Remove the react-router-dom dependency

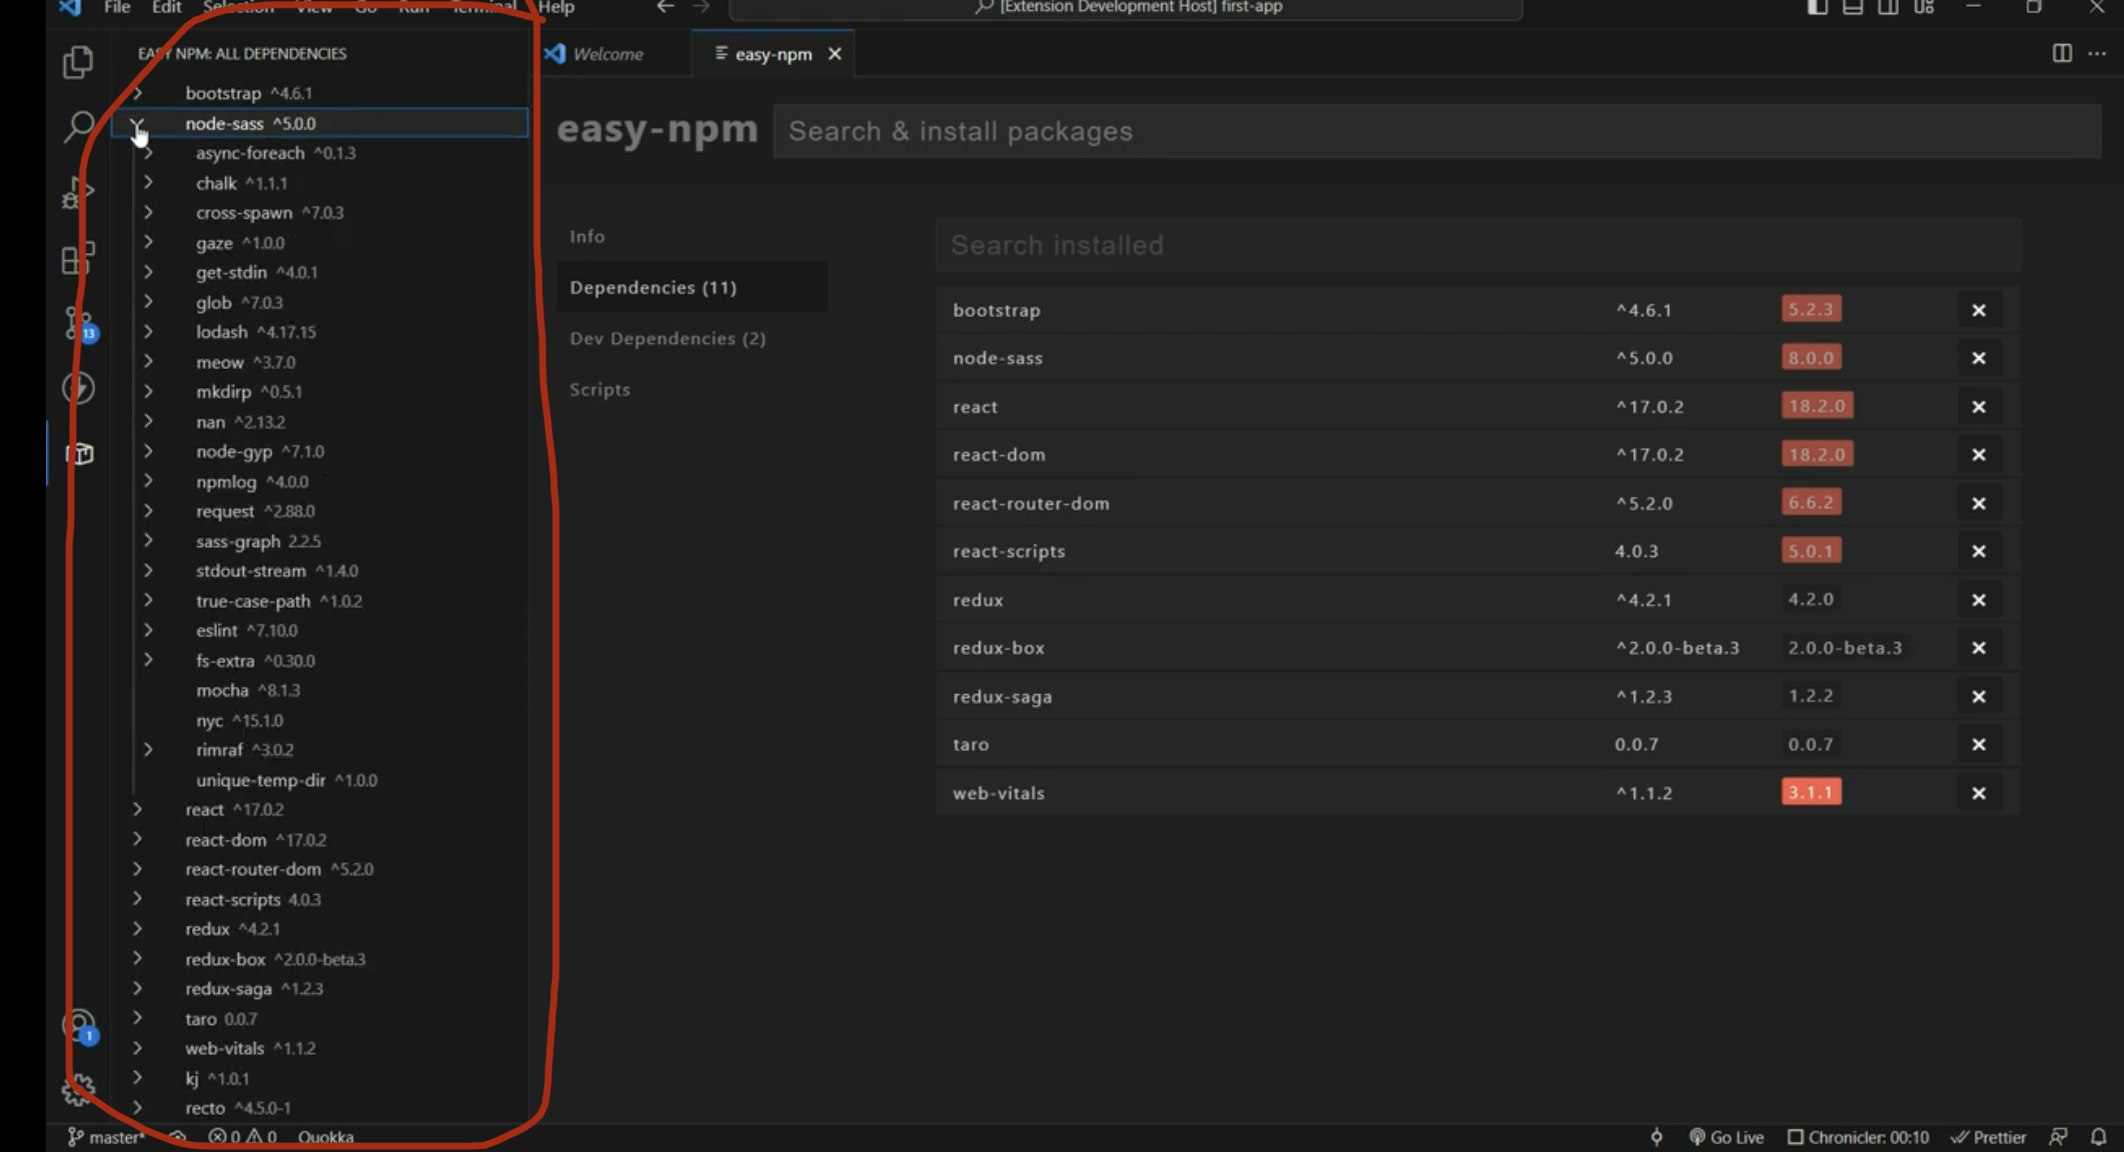(1978, 503)
